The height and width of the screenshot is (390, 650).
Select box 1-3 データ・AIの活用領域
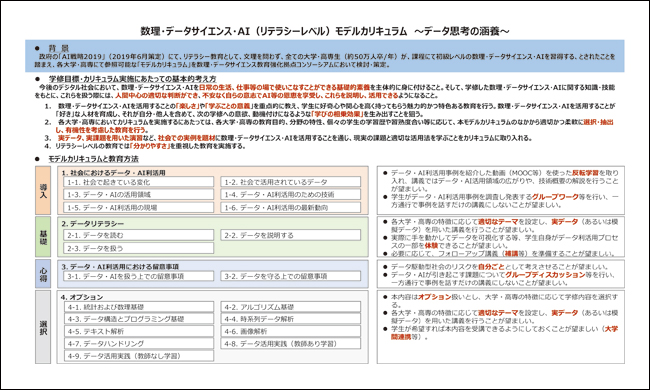click(x=138, y=194)
